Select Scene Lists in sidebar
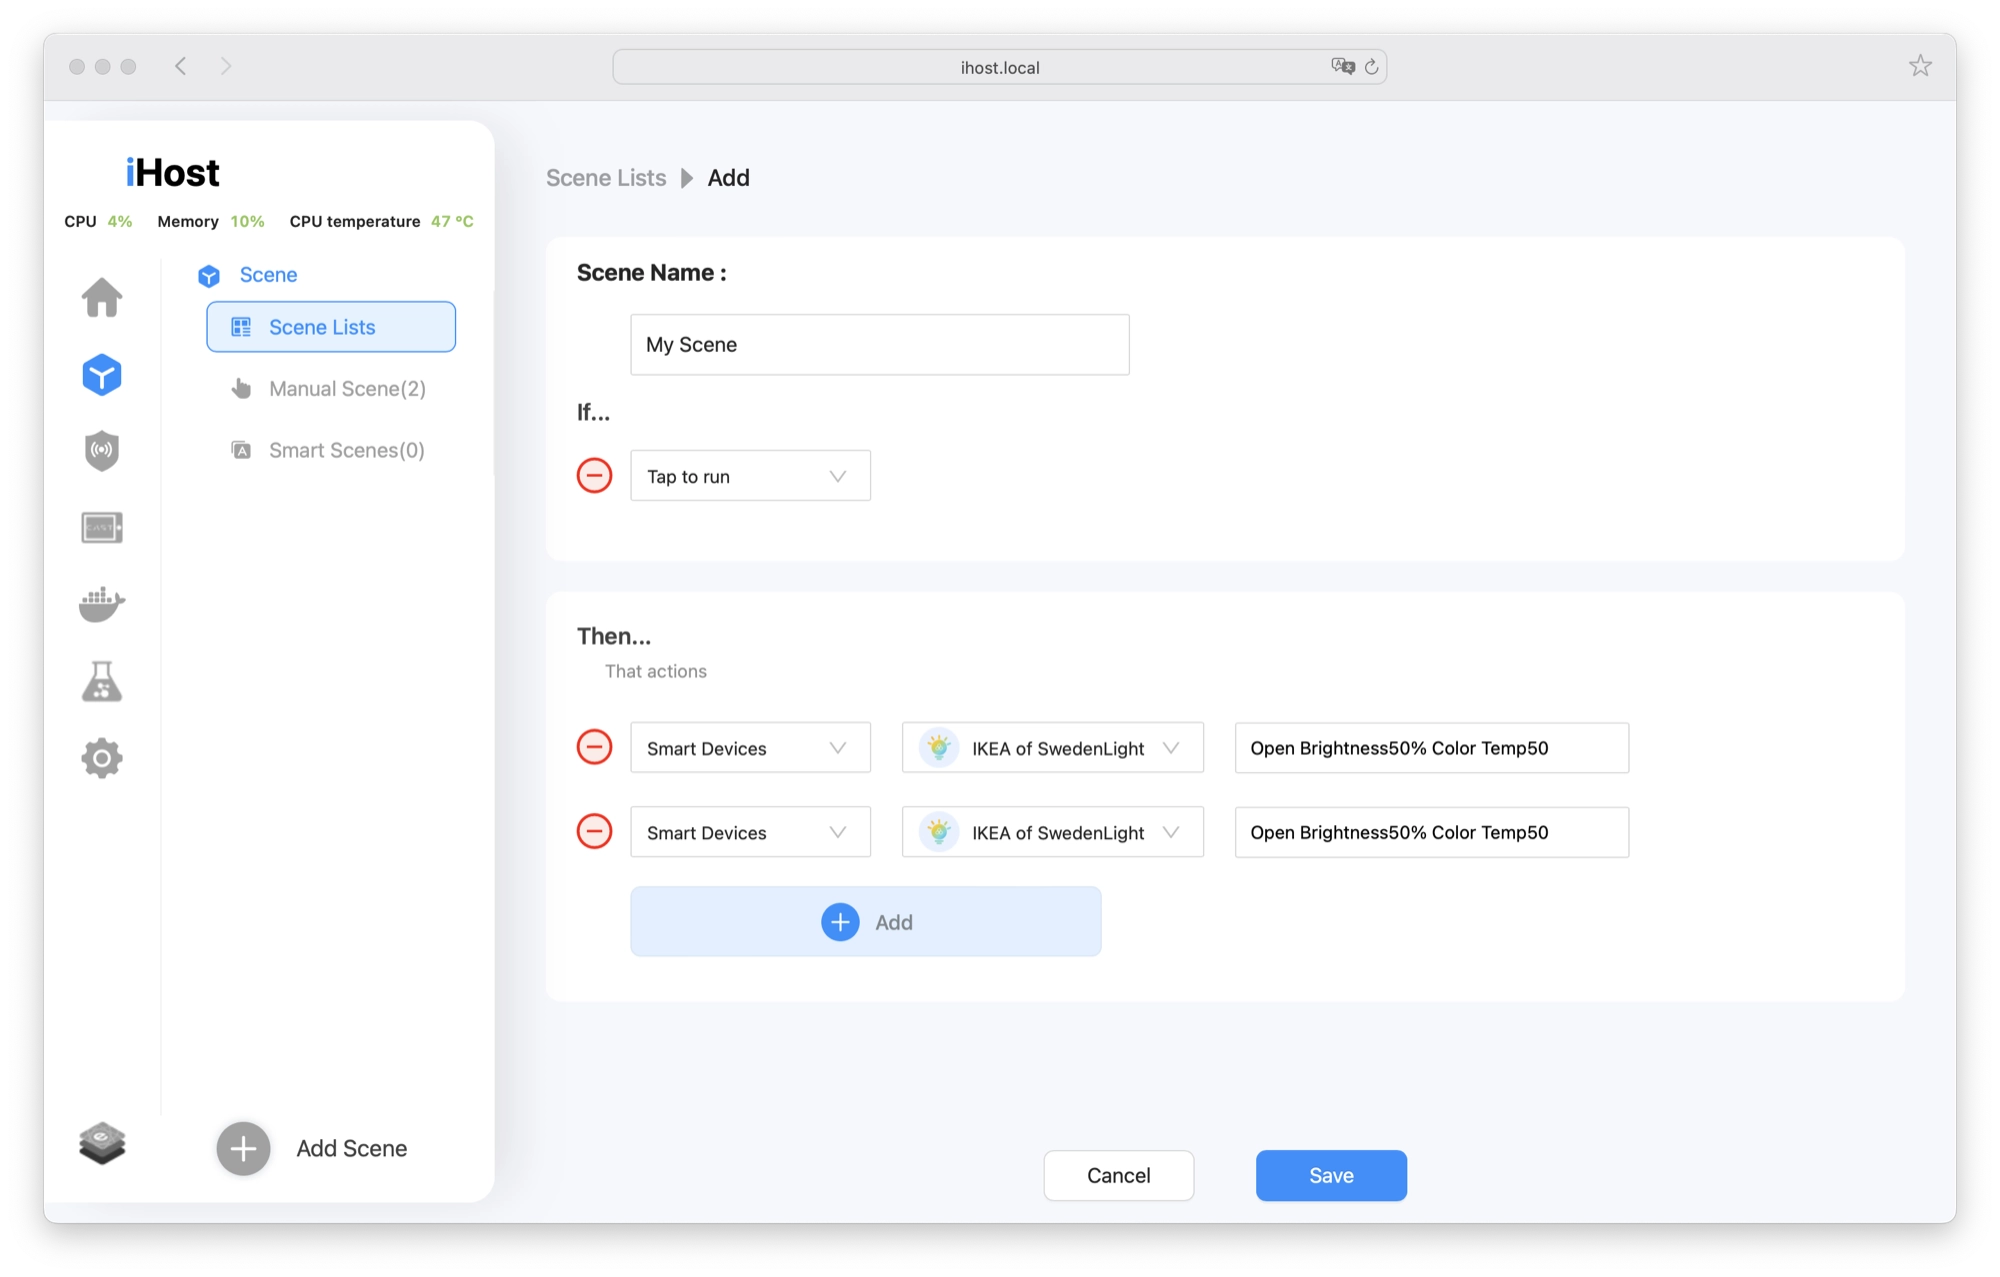 (x=331, y=327)
